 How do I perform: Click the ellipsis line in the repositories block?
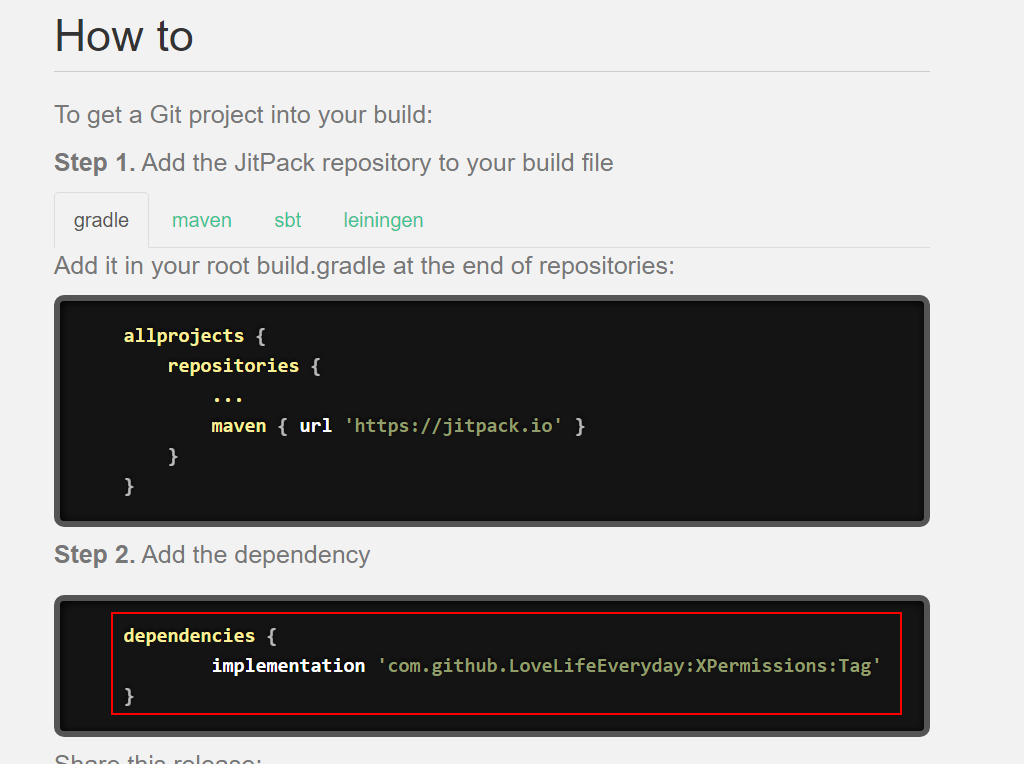tap(227, 398)
